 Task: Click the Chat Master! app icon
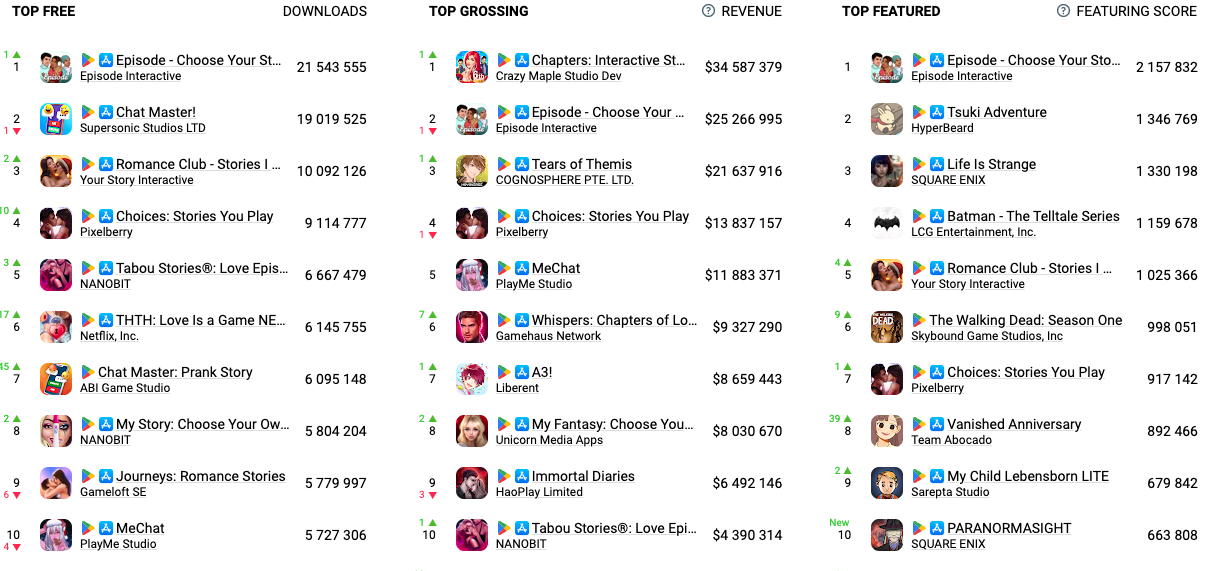pos(56,119)
